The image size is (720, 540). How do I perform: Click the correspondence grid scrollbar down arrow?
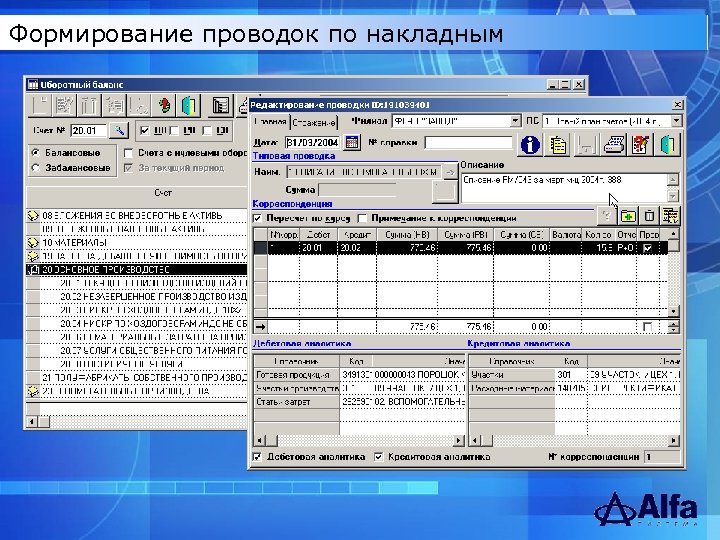[673, 311]
